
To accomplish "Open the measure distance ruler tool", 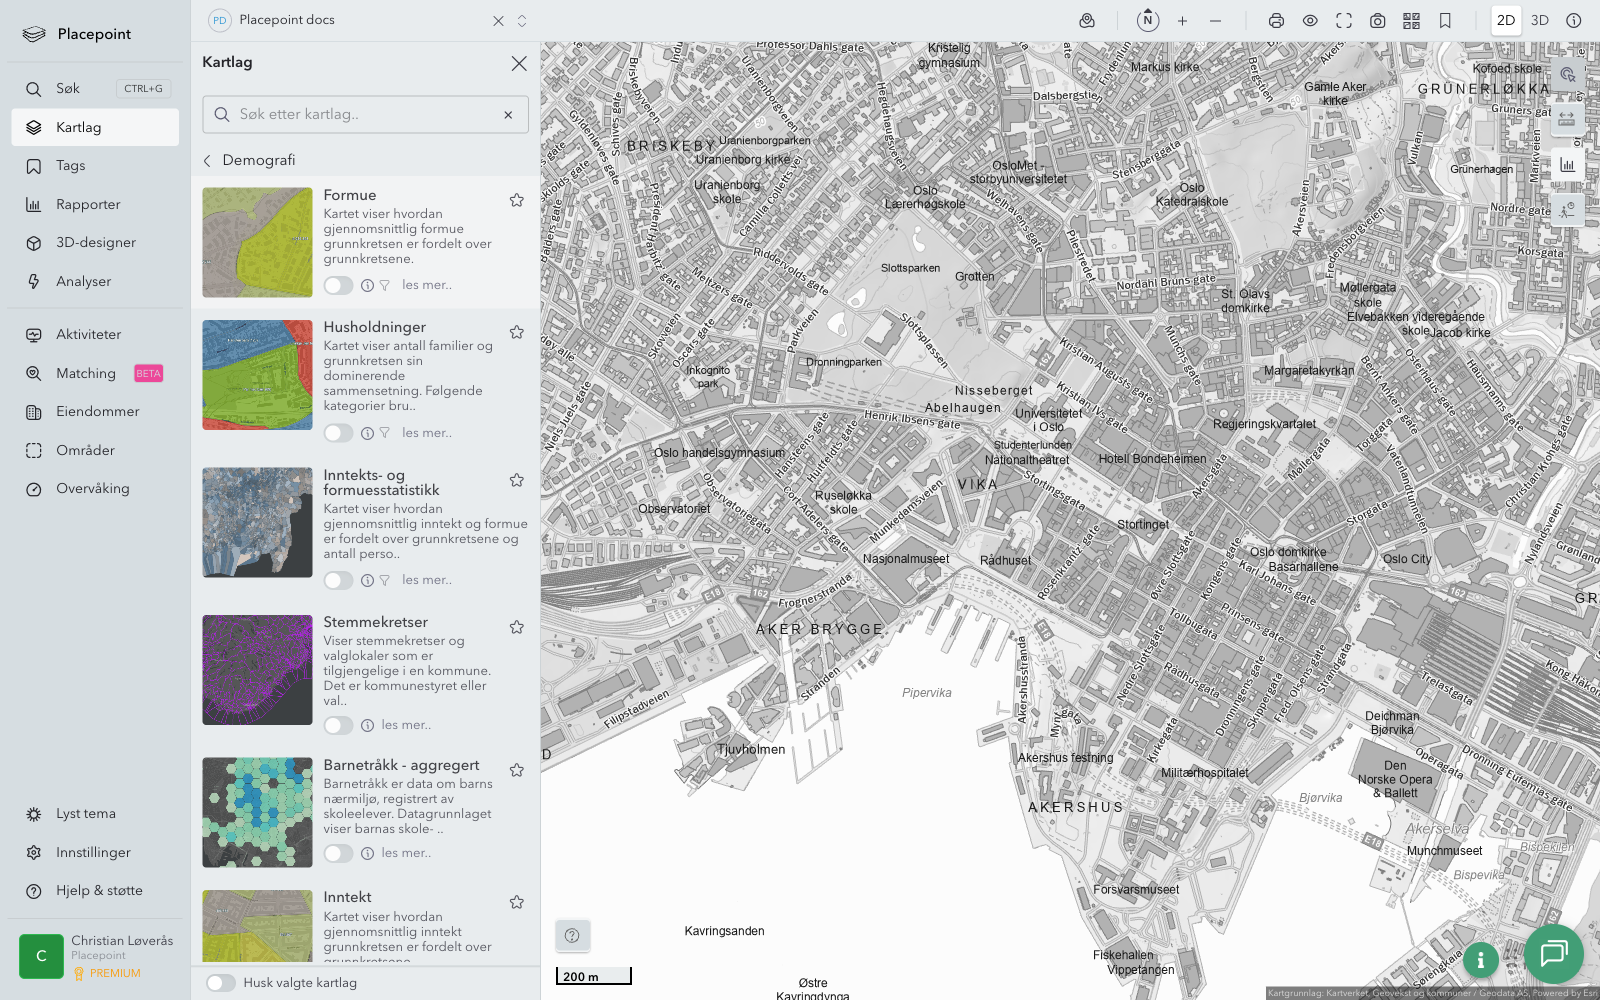I will tap(1567, 119).
